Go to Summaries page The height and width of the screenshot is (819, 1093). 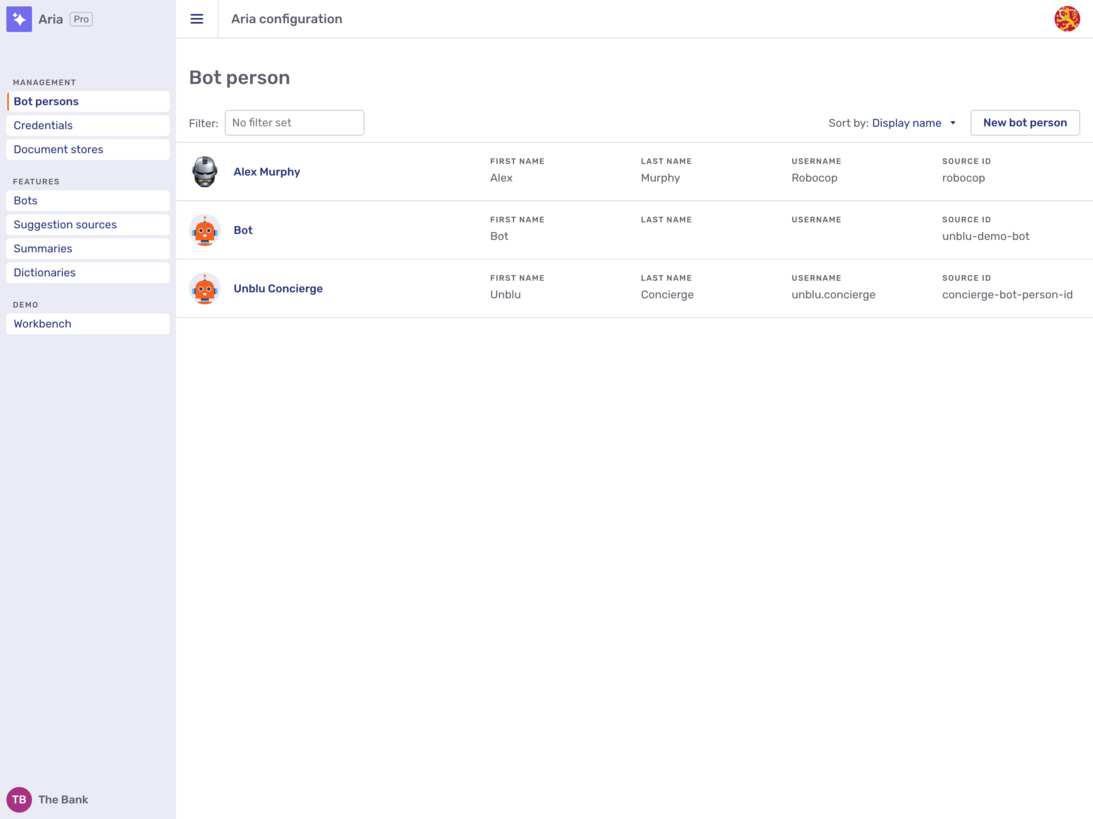point(88,249)
